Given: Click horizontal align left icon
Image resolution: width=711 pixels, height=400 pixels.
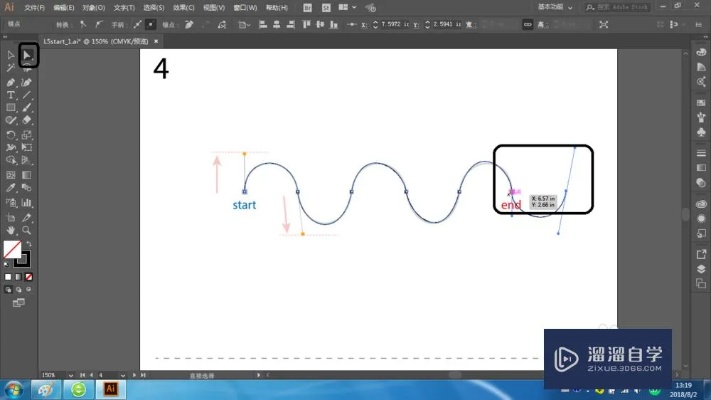Looking at the screenshot, I should (x=263, y=24).
